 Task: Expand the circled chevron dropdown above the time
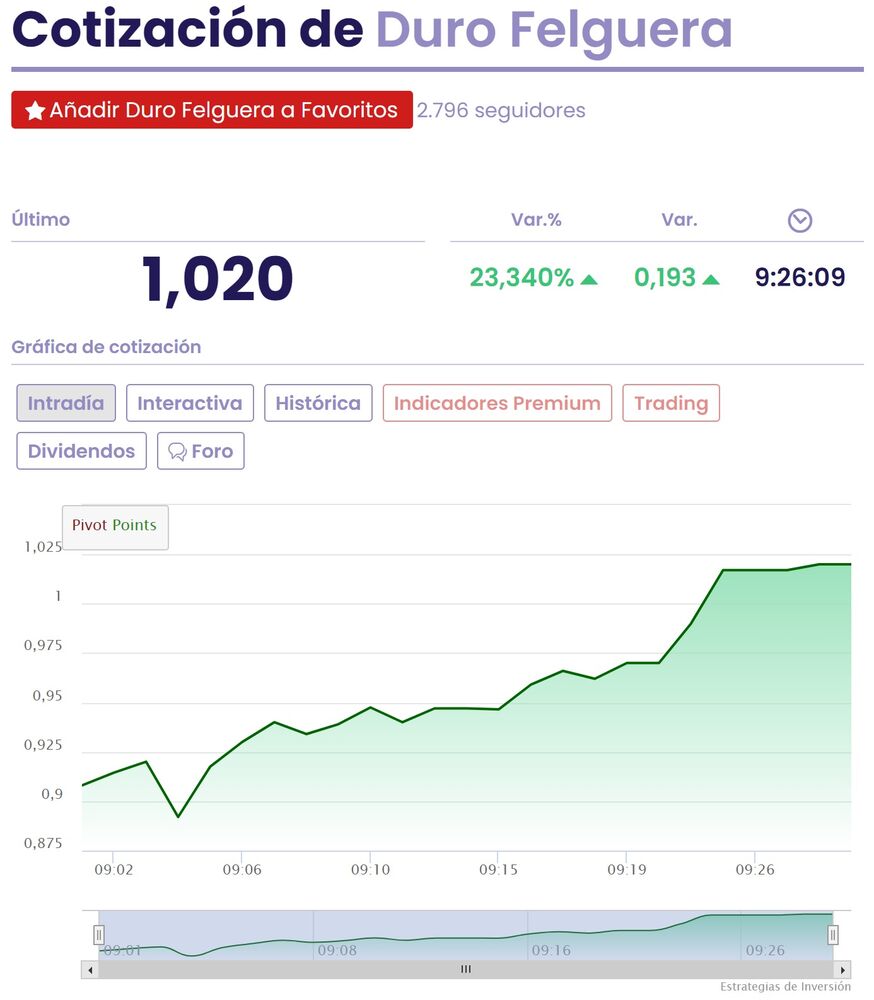(x=800, y=221)
